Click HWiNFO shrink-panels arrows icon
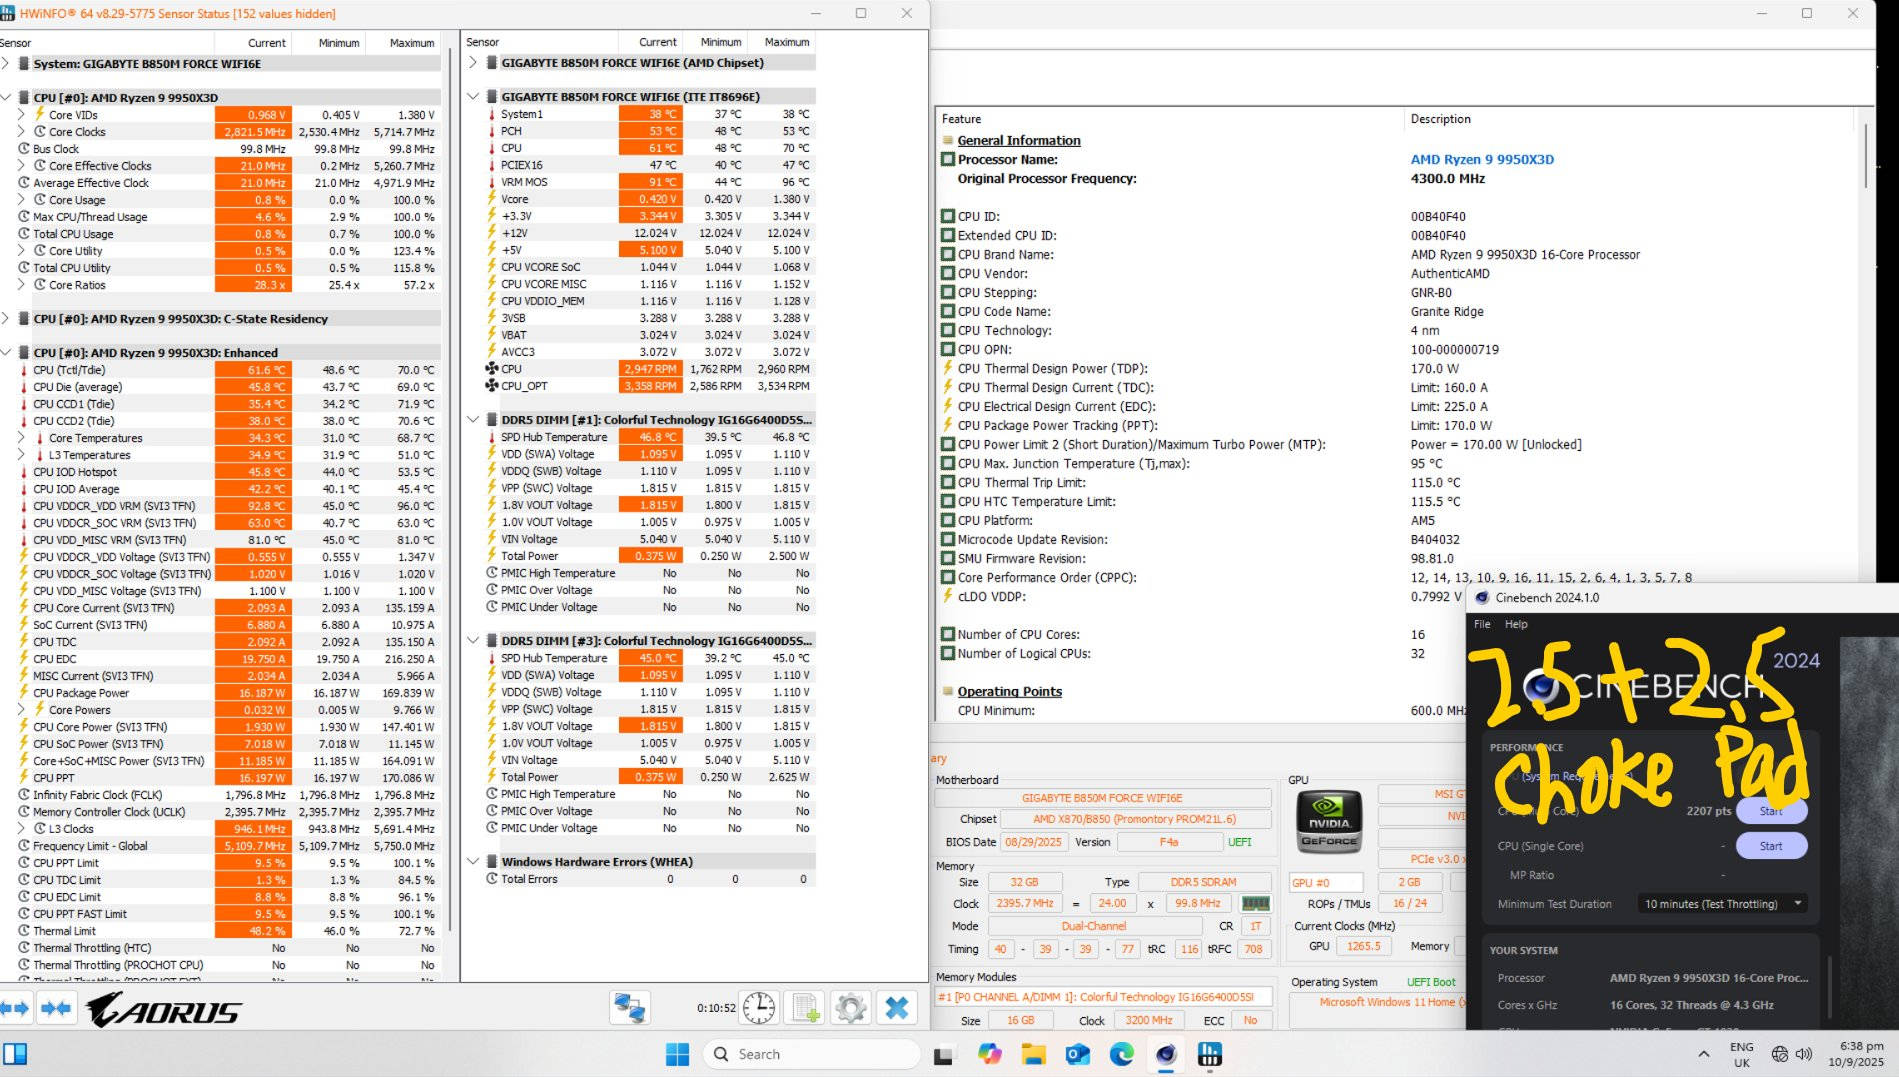The image size is (1899, 1077). (56, 1008)
